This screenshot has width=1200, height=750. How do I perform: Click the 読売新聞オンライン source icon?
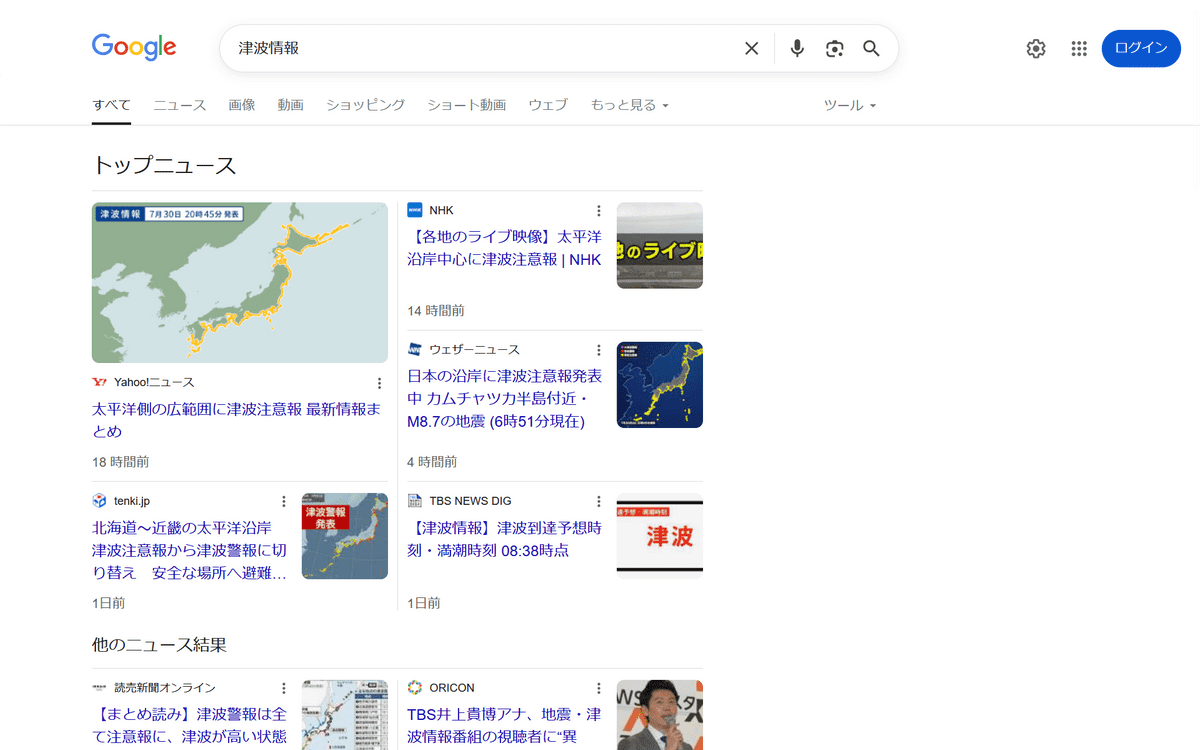tap(99, 688)
